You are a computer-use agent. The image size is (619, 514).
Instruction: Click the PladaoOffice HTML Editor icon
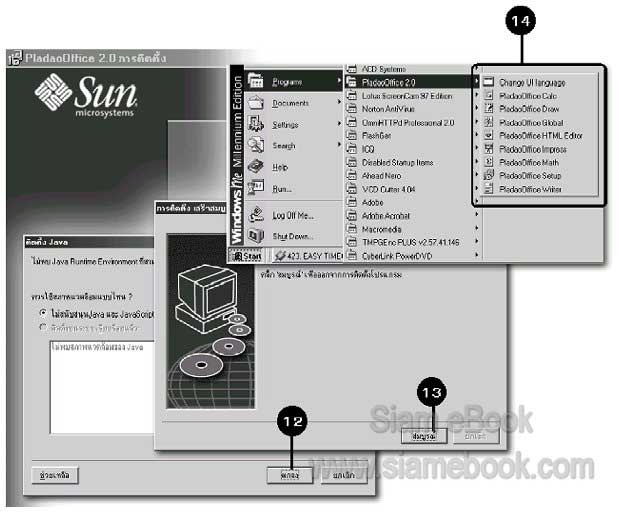489,135
